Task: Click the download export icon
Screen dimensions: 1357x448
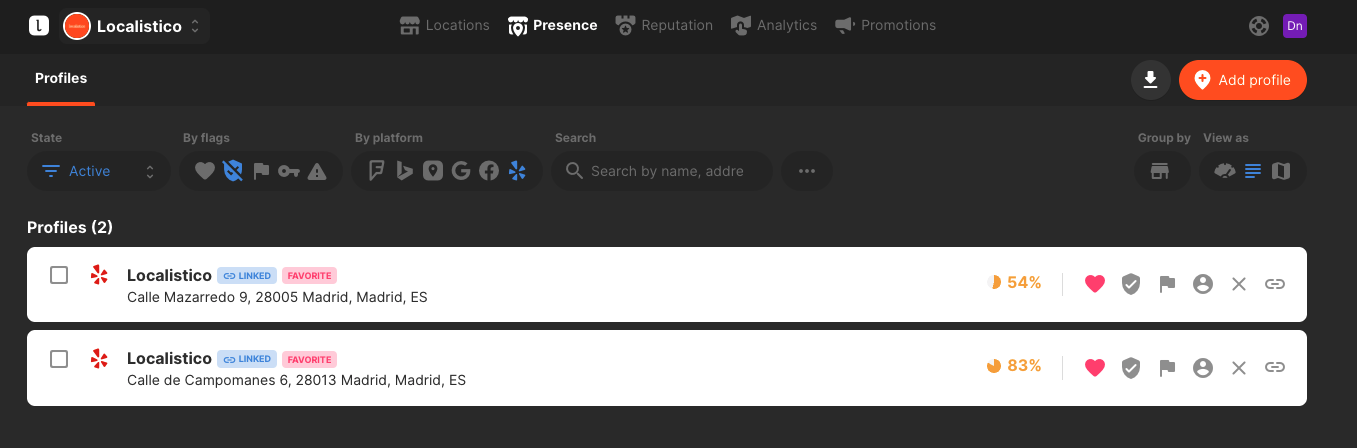Action: (x=1151, y=80)
